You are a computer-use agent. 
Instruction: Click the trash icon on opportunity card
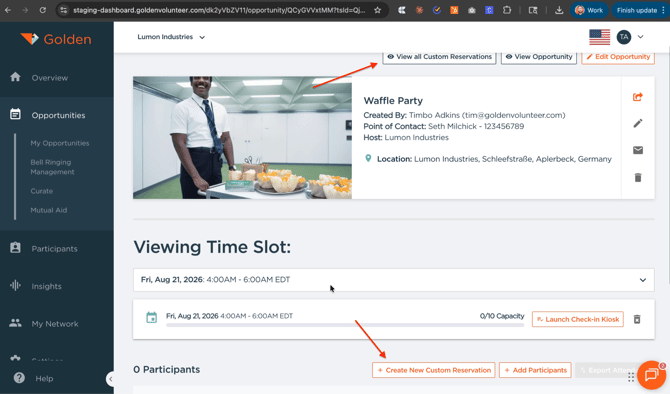point(638,177)
